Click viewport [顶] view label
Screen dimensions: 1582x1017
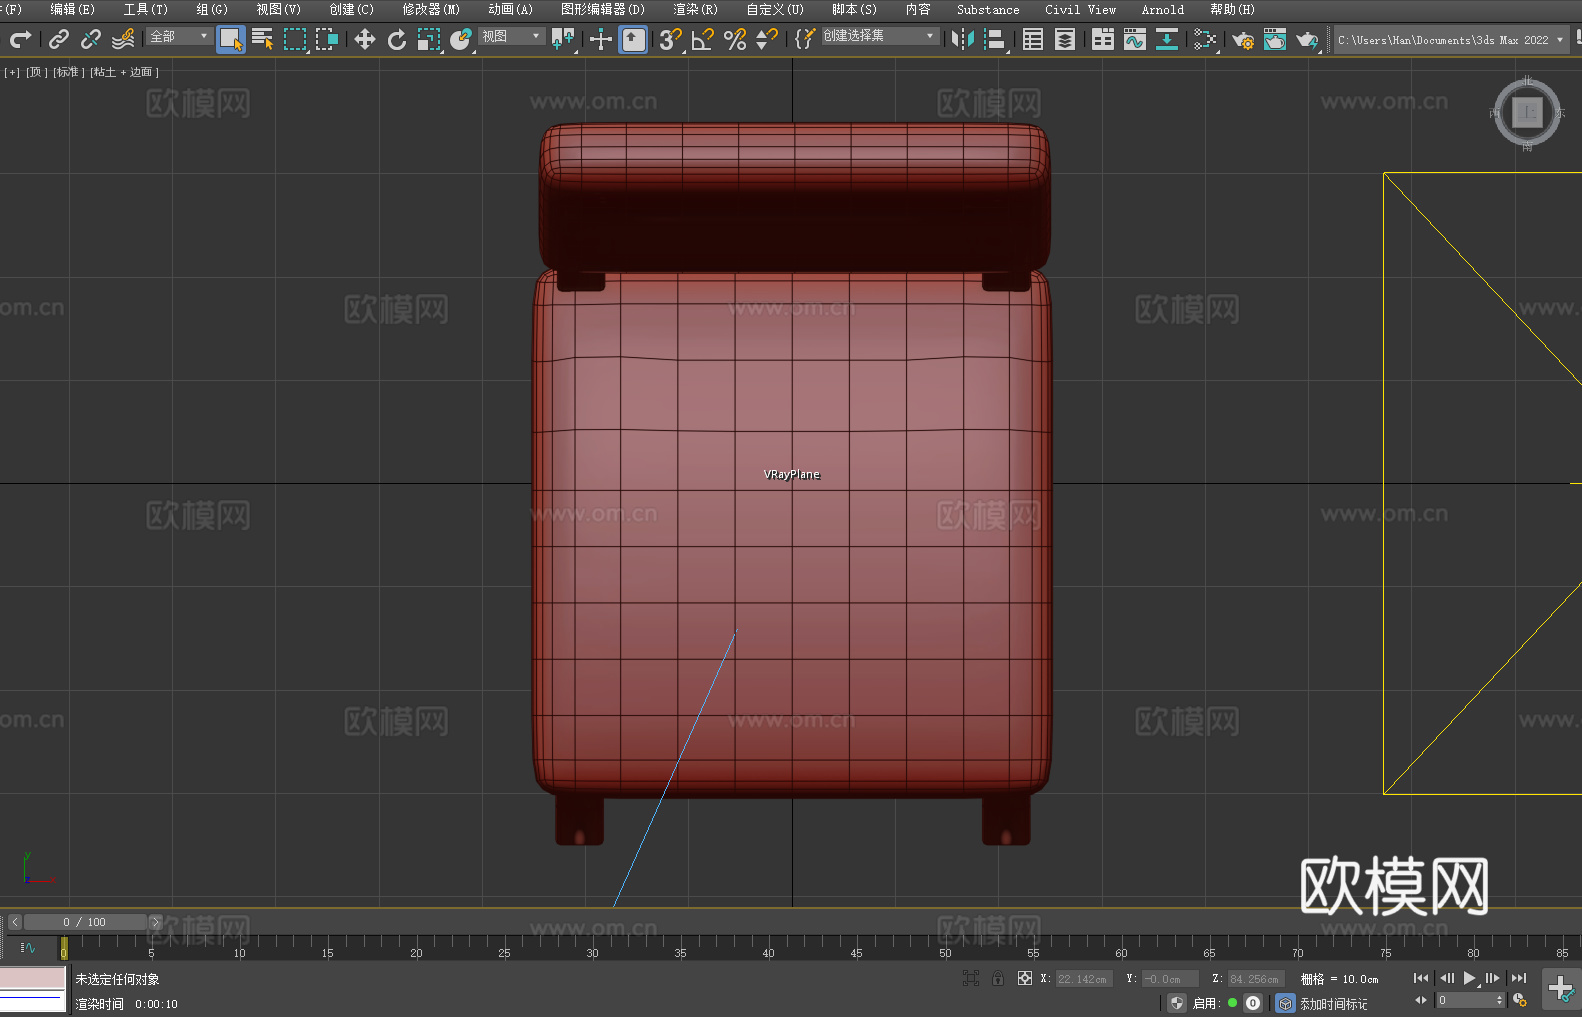point(37,72)
